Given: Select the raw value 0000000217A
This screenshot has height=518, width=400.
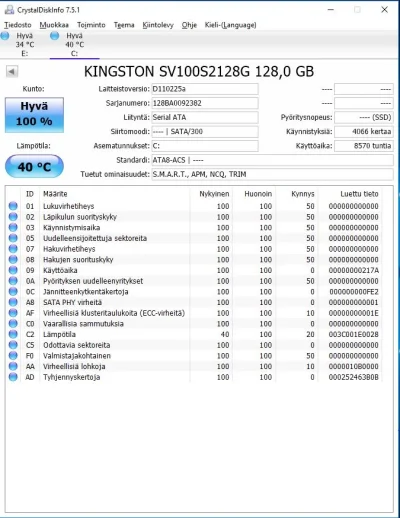Looking at the screenshot, I should coord(354,270).
